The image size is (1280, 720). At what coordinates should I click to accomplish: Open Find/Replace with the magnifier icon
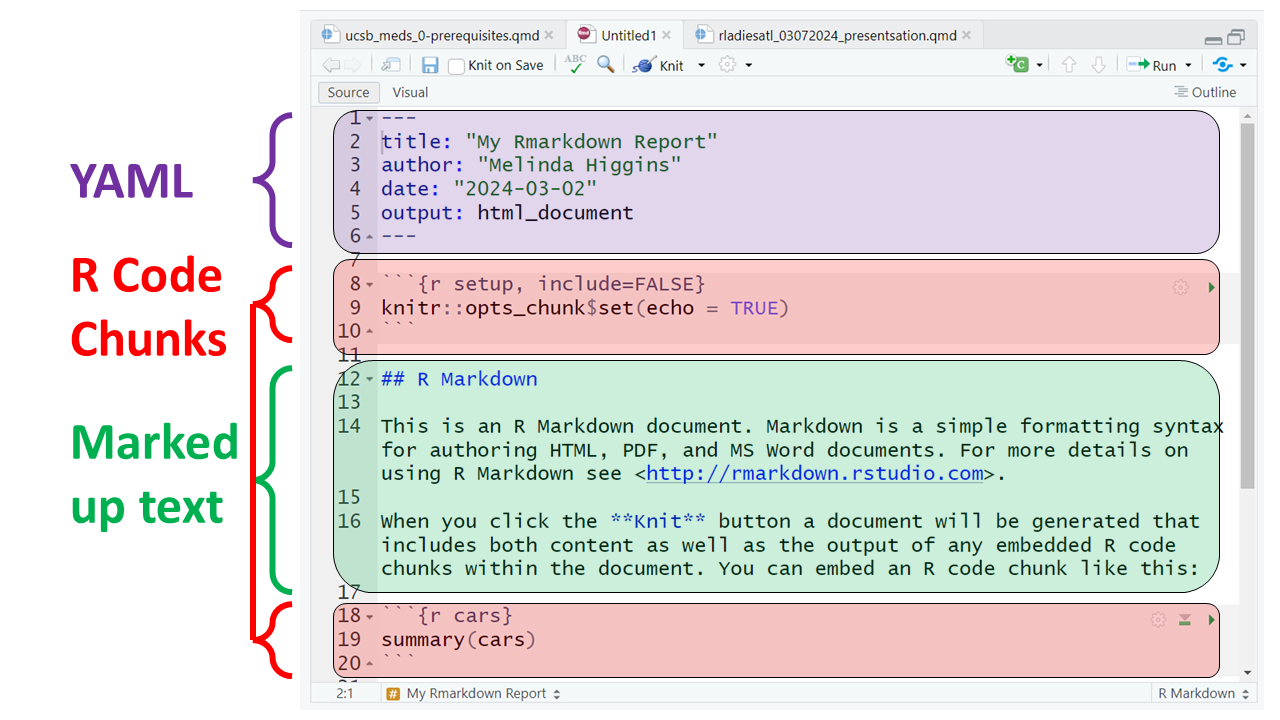(606, 64)
